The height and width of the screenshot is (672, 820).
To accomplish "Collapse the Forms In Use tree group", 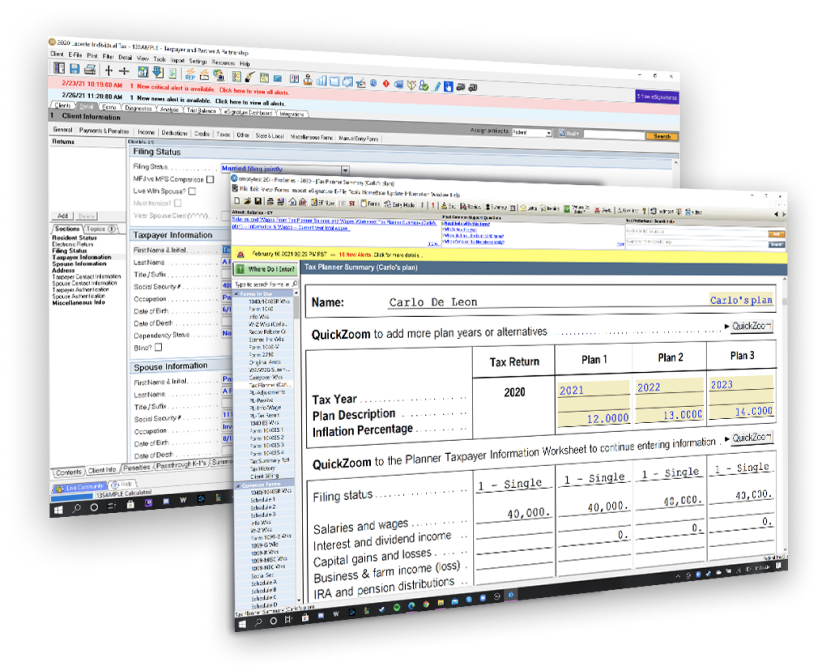I will (x=237, y=294).
